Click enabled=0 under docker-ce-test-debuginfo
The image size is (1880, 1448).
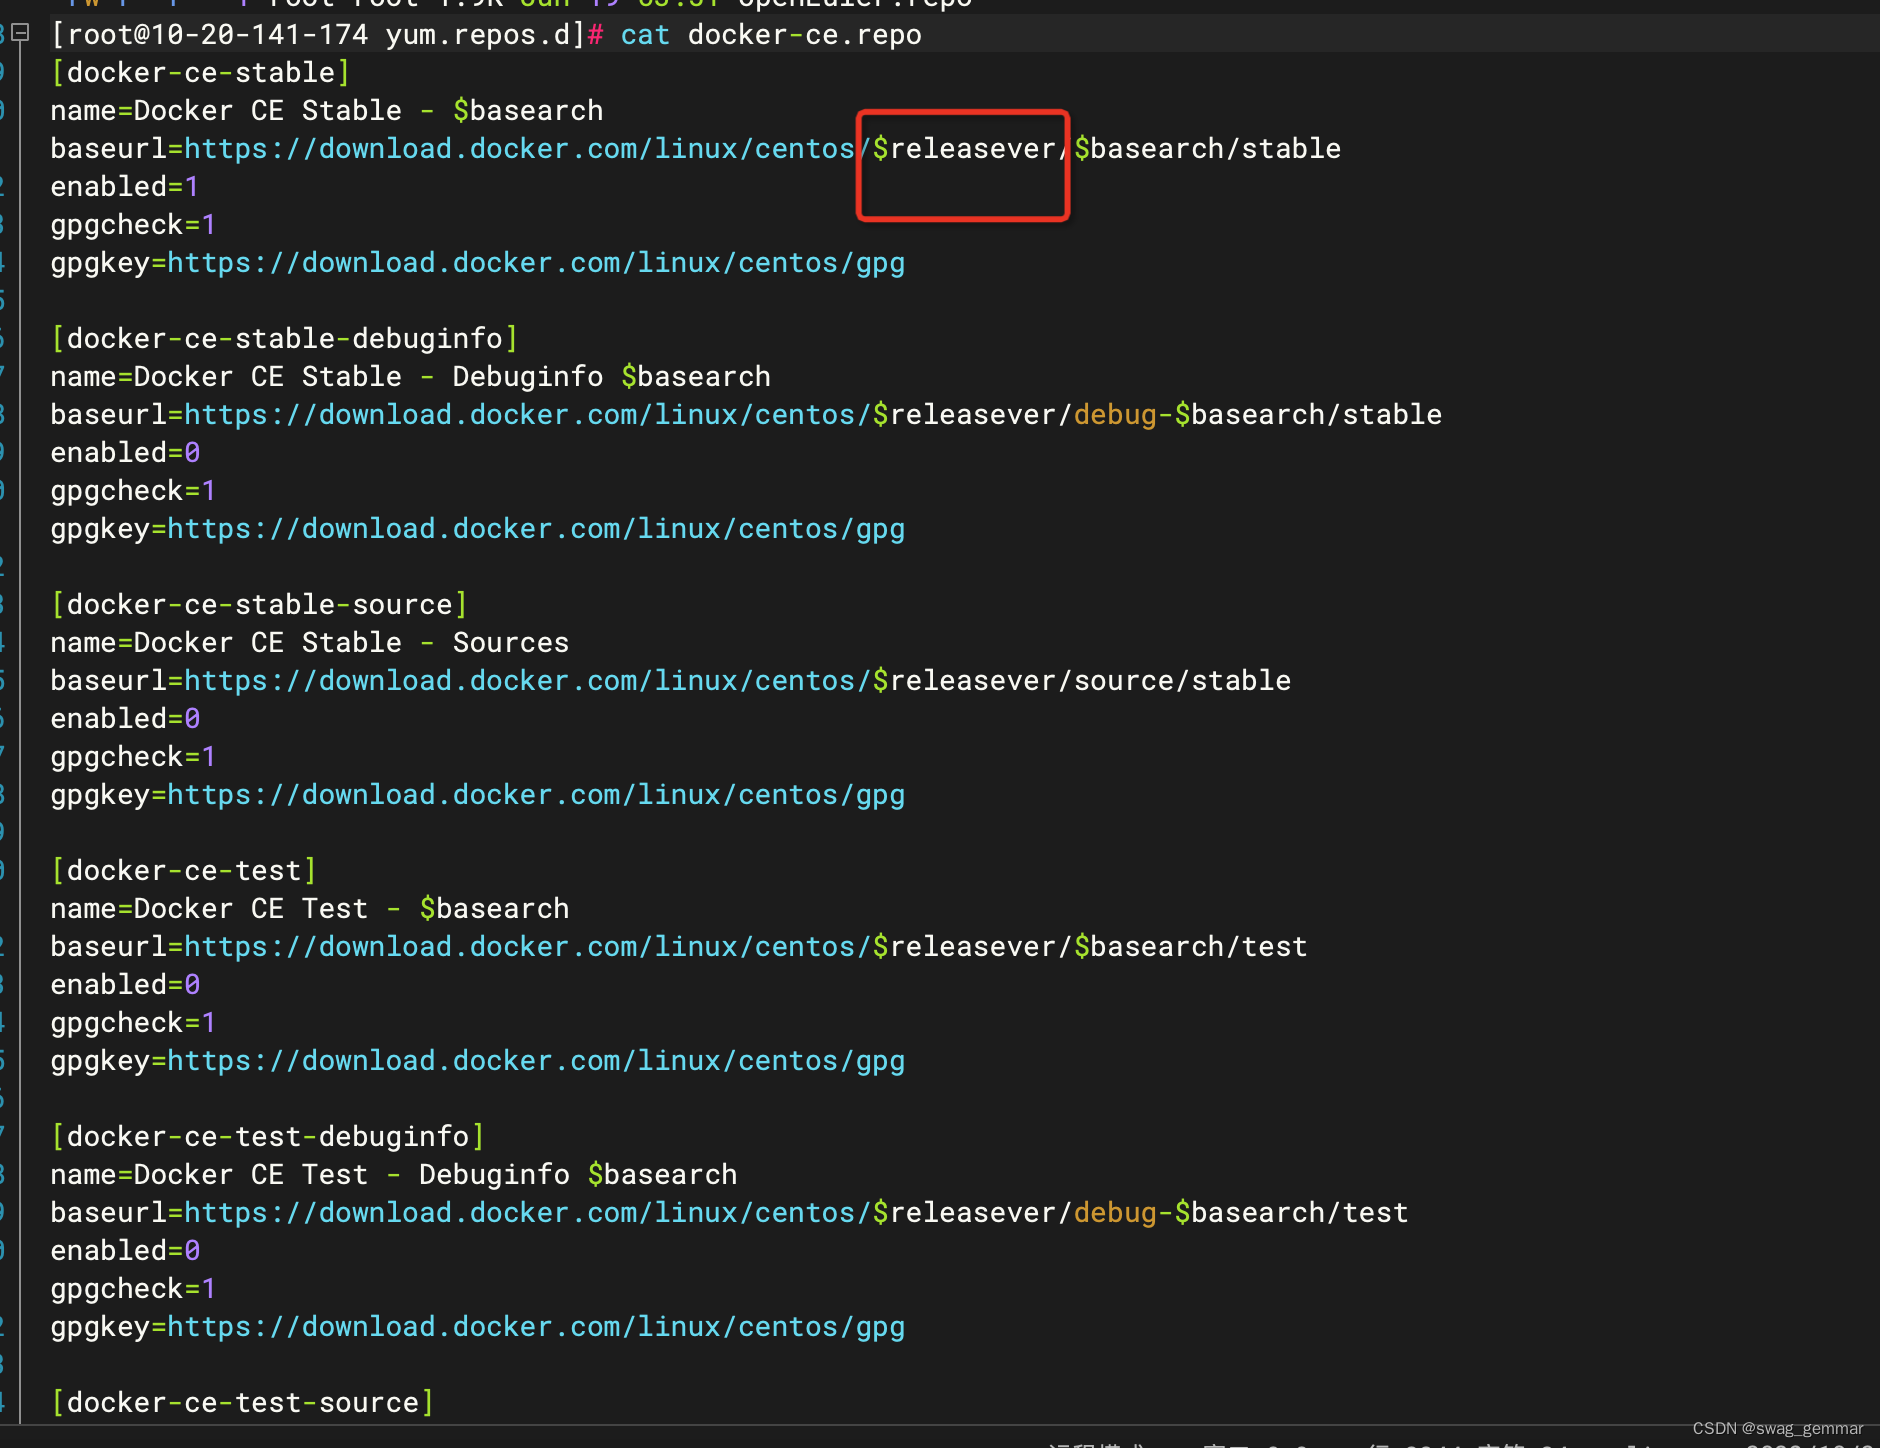125,1251
